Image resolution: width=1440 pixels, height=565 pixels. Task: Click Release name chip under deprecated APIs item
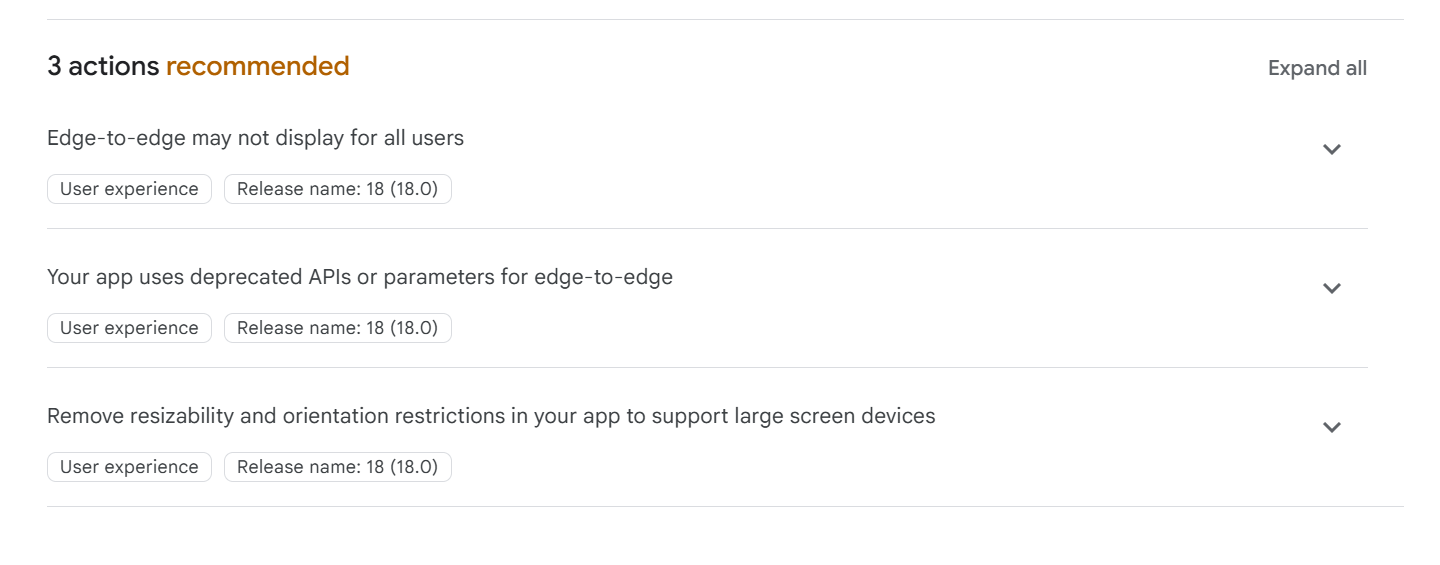pyautogui.click(x=337, y=328)
